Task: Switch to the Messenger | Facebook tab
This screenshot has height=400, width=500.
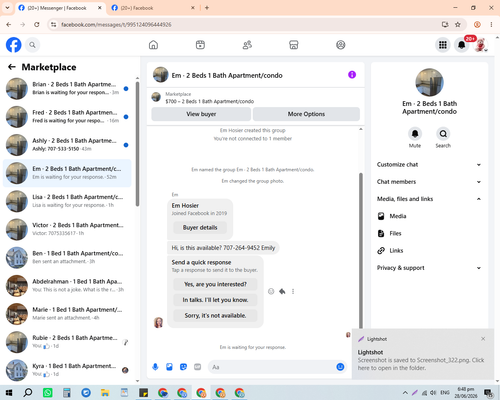Action: 57,8
